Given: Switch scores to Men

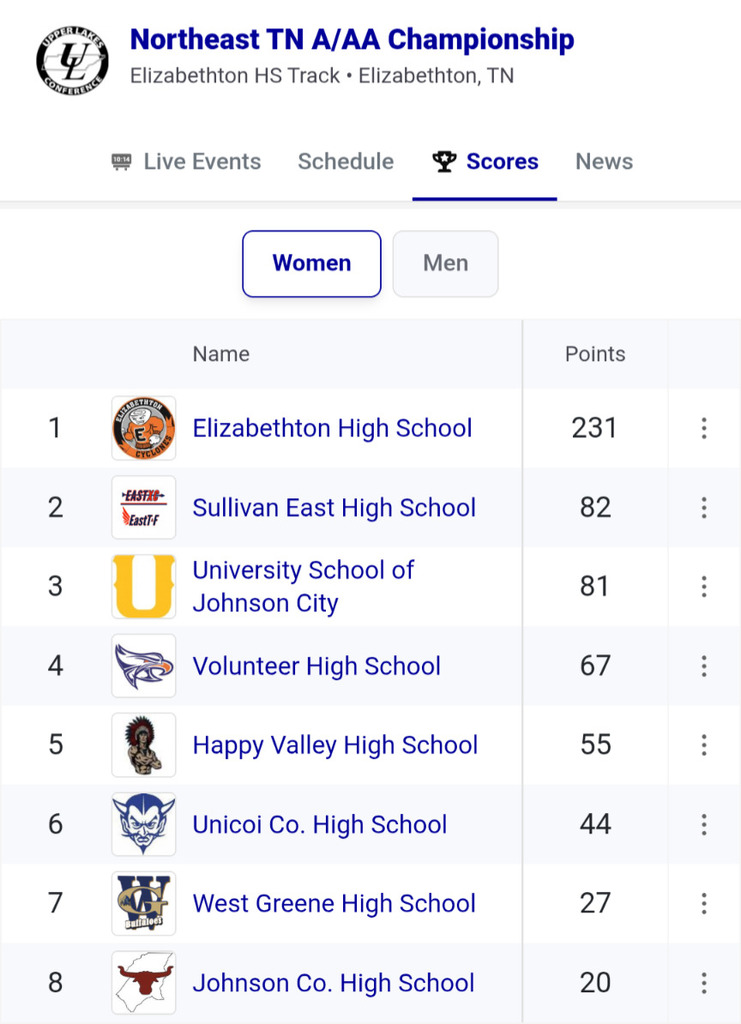Looking at the screenshot, I should click(x=445, y=264).
